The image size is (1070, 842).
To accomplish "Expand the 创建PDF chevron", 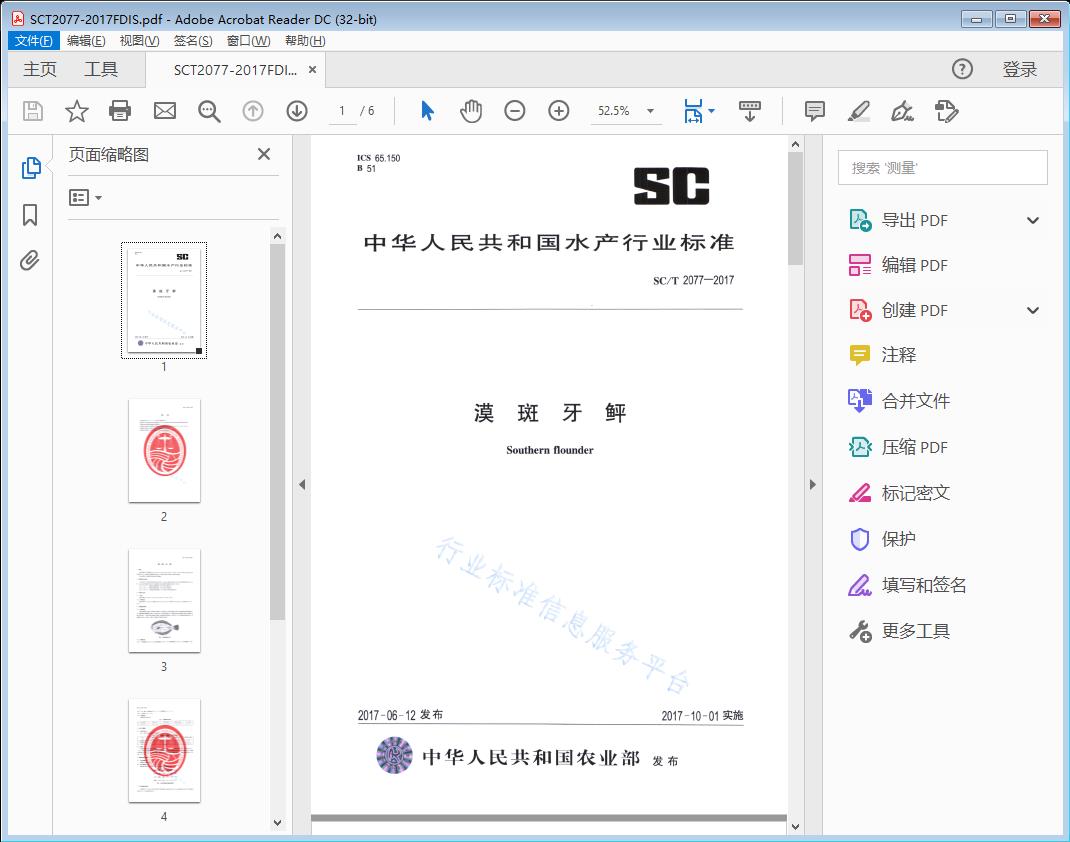I will click(1032, 310).
